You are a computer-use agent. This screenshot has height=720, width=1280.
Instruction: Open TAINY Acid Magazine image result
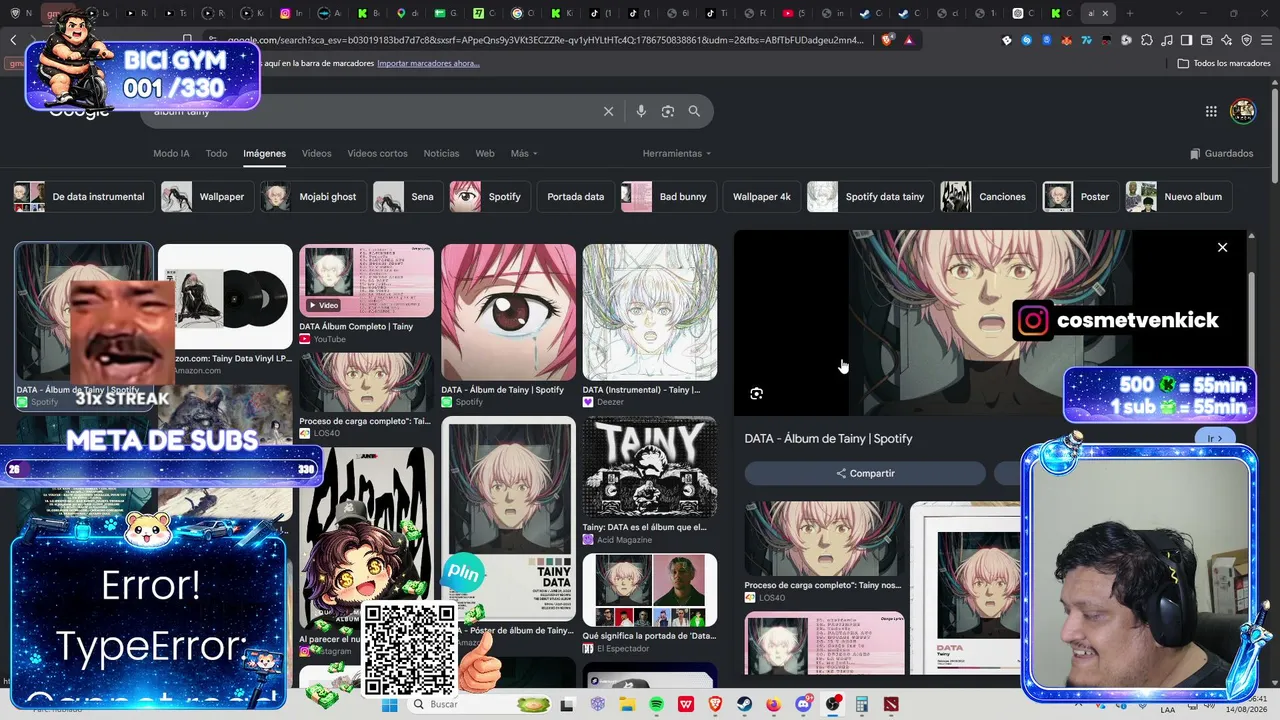[x=650, y=467]
